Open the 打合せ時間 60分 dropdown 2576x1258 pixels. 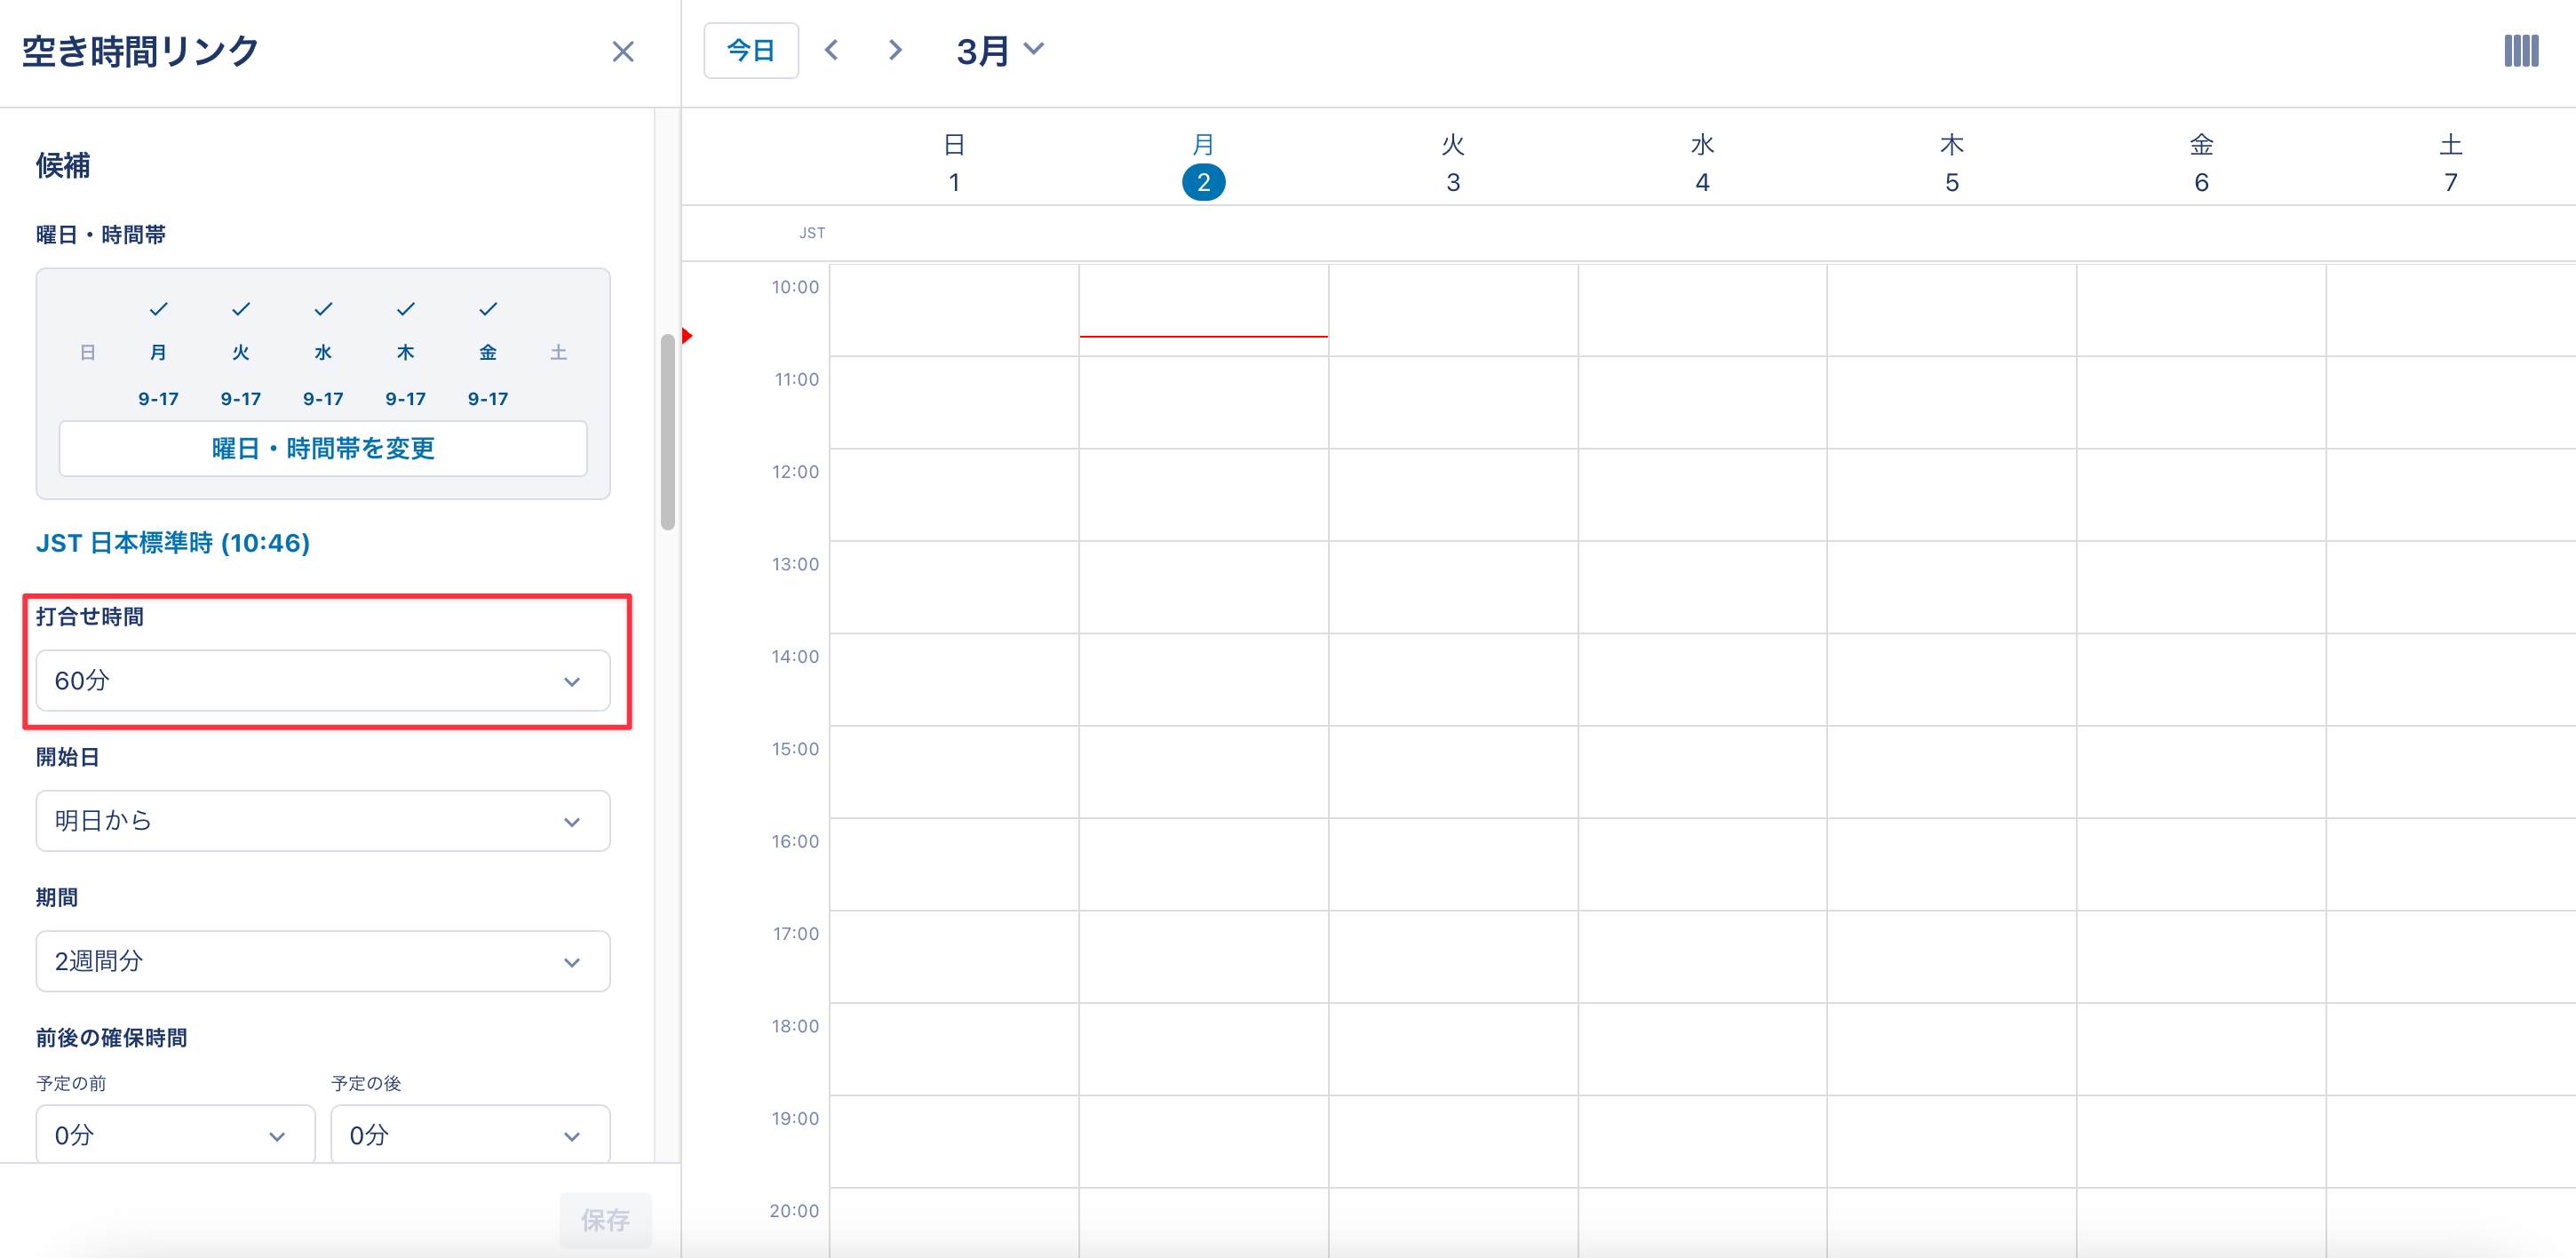(322, 681)
